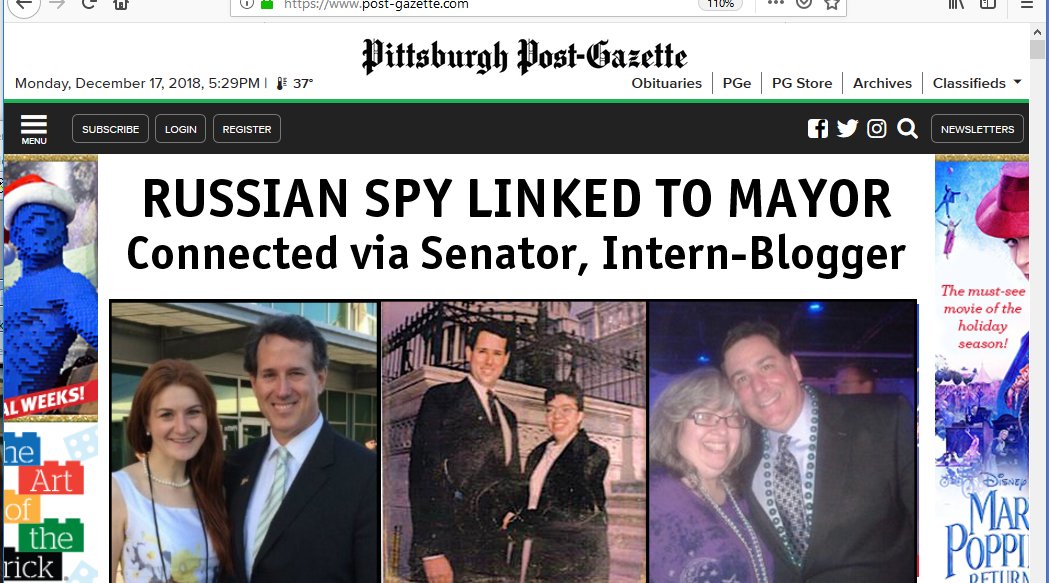Open the Twitter bird icon
The height and width of the screenshot is (583, 1049).
tap(847, 129)
